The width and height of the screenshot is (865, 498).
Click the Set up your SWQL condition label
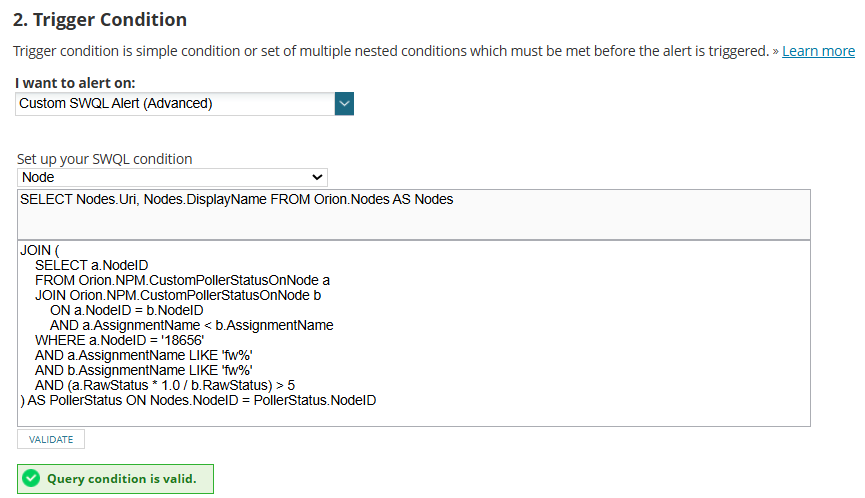click(x=105, y=159)
